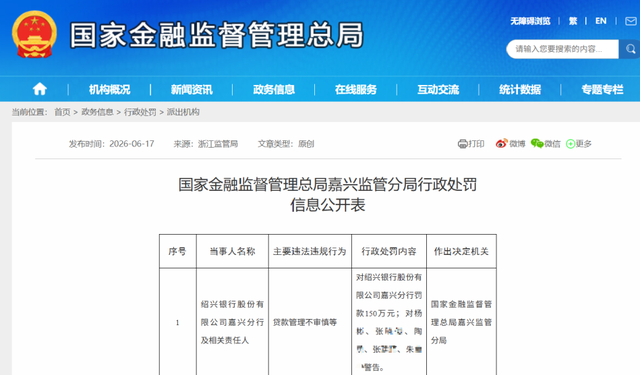Viewport: 640px width, 375px height.
Task: Click cell 绍兴银行股份有限公司嘉兴分行及相关责任人
Action: pos(232,322)
